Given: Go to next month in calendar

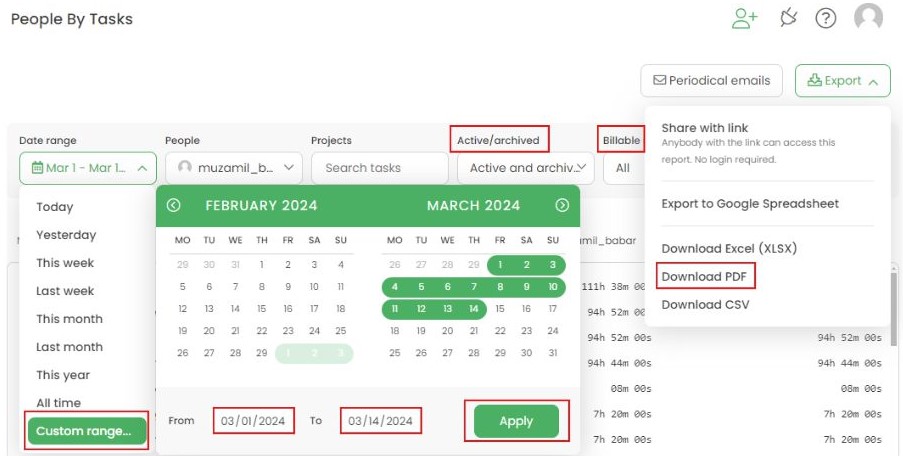Looking at the screenshot, I should (562, 205).
